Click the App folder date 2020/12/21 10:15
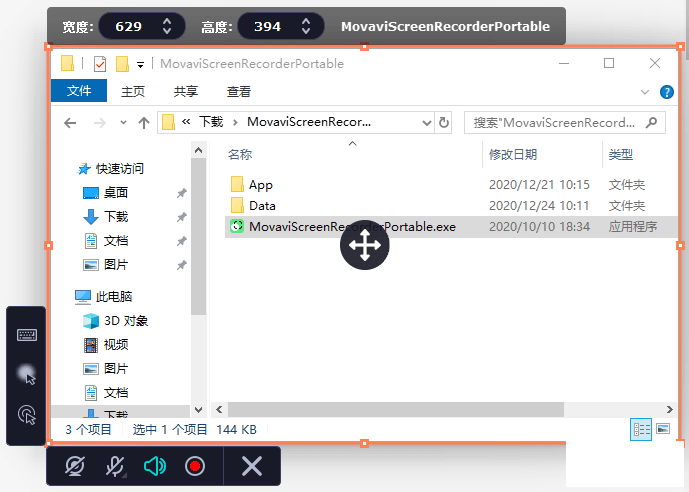689x492 pixels. coord(539,184)
